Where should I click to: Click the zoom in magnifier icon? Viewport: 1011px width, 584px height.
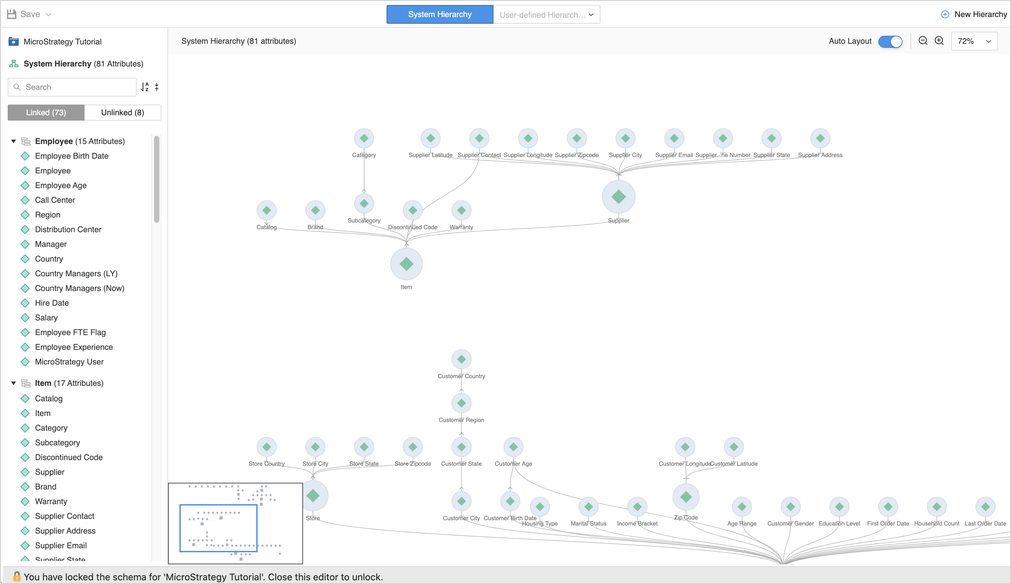point(939,41)
